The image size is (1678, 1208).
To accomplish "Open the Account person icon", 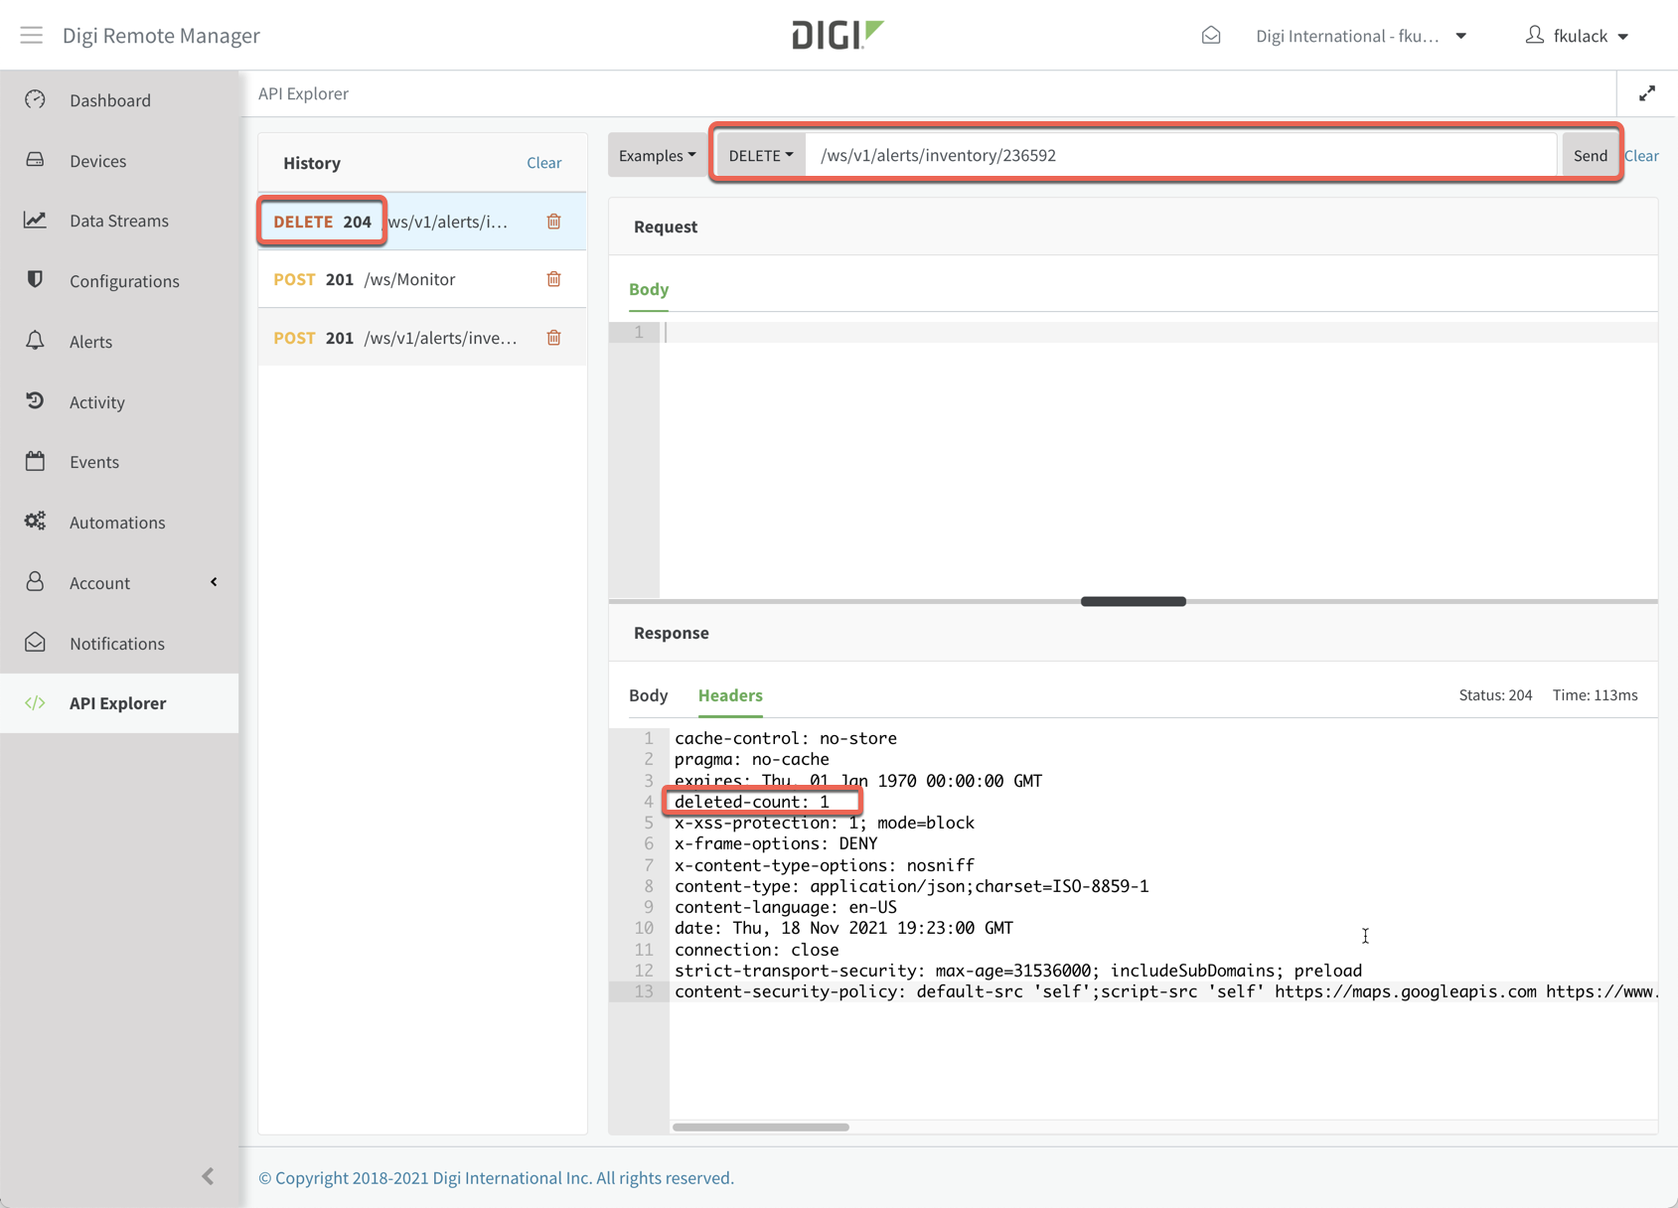I will (x=35, y=582).
